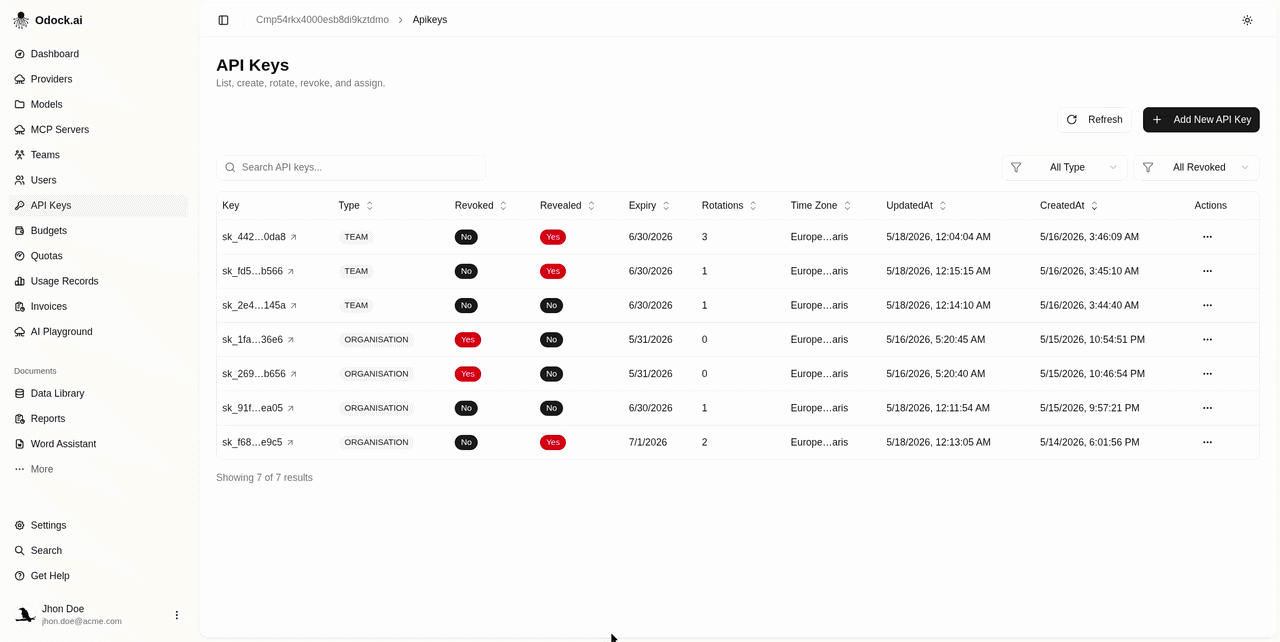Click the Odock.ai logo icon

21,20
